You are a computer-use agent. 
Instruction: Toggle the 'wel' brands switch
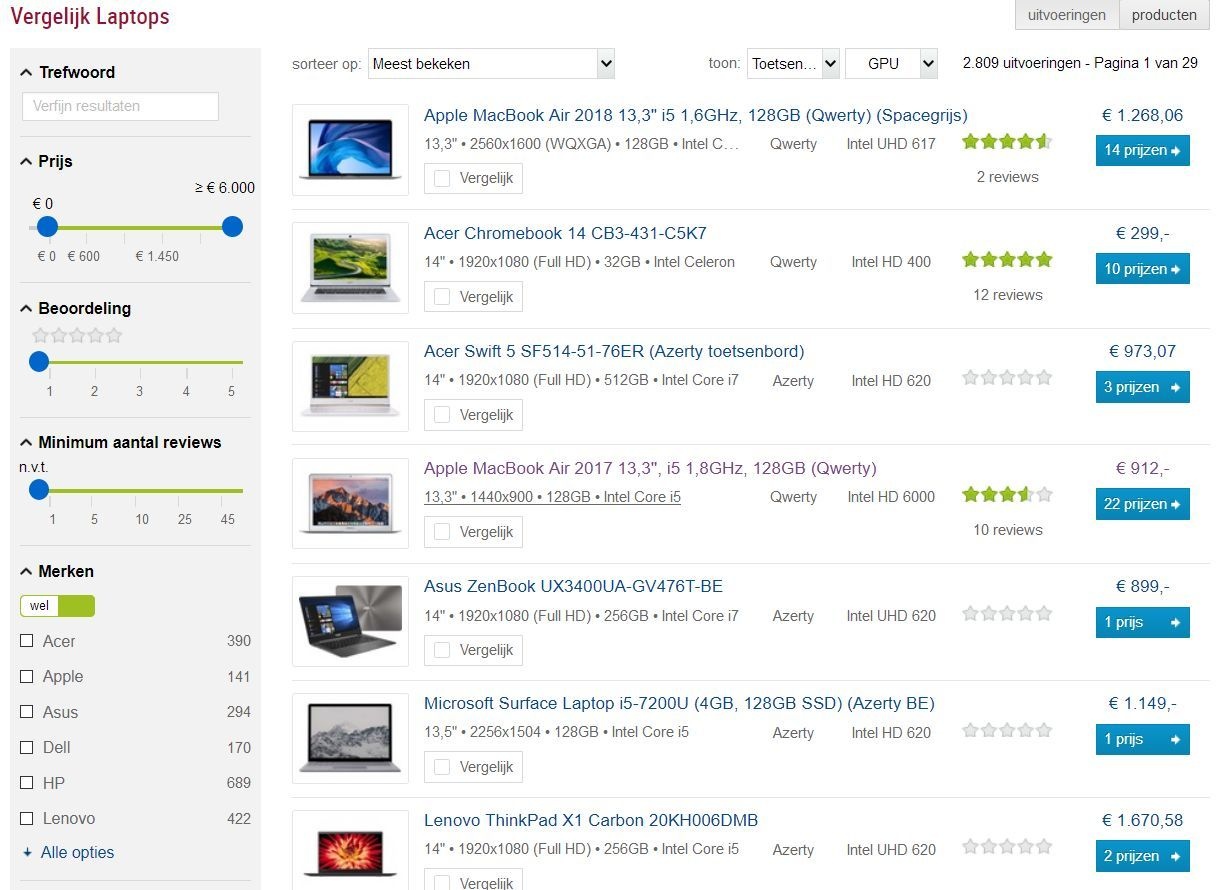point(57,606)
